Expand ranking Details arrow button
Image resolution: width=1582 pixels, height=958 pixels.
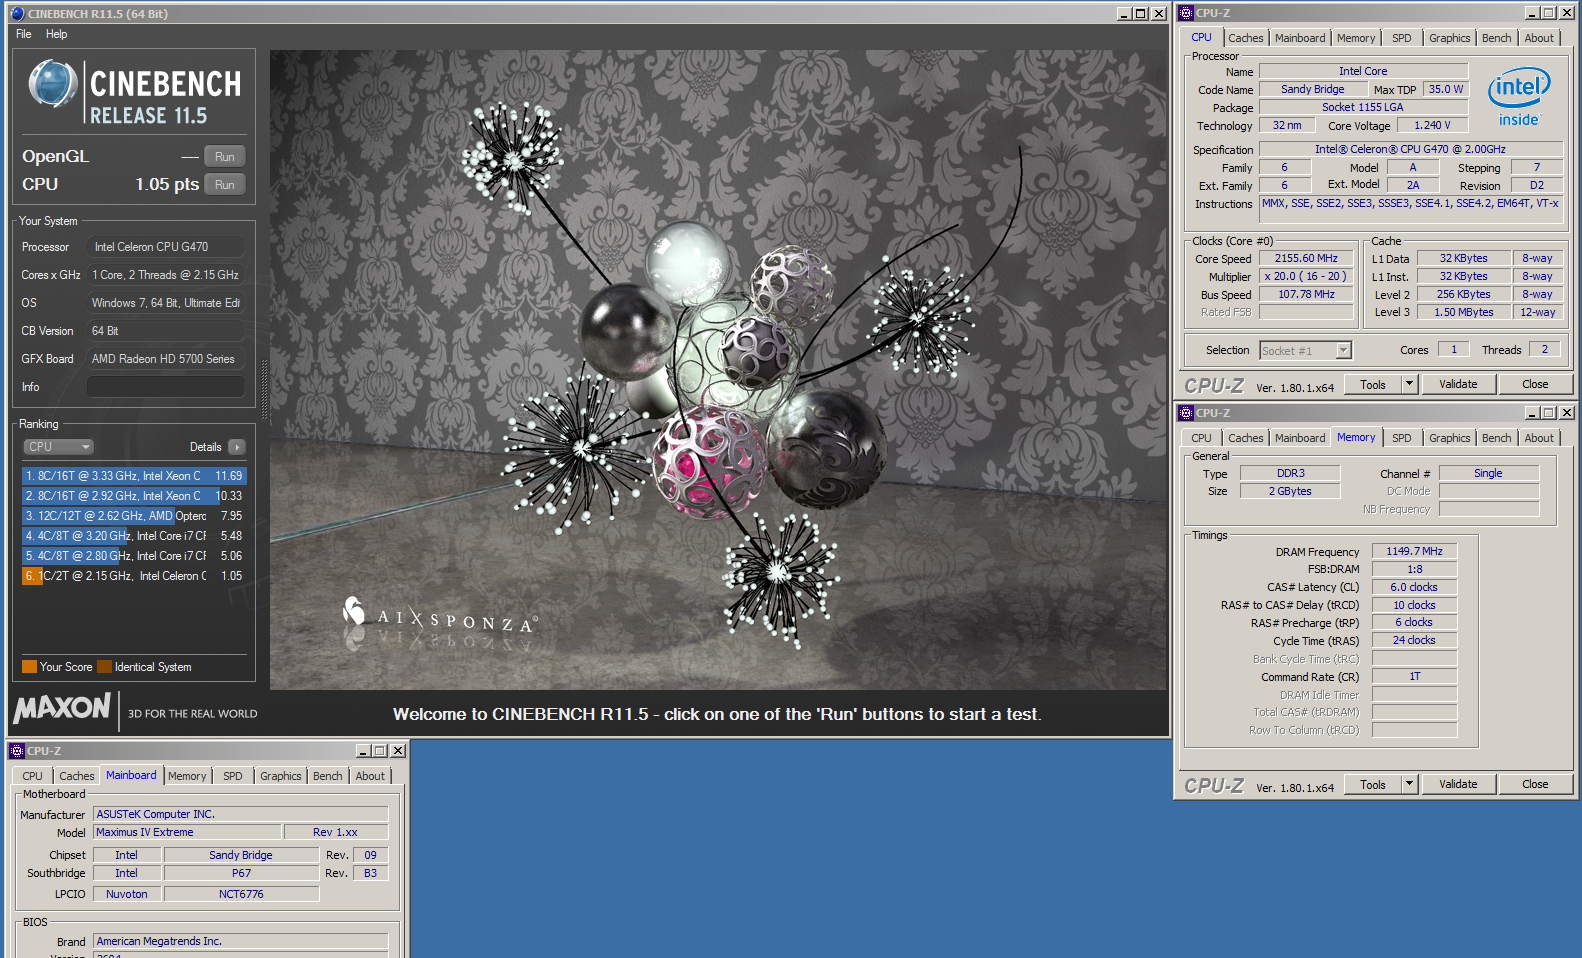237,447
